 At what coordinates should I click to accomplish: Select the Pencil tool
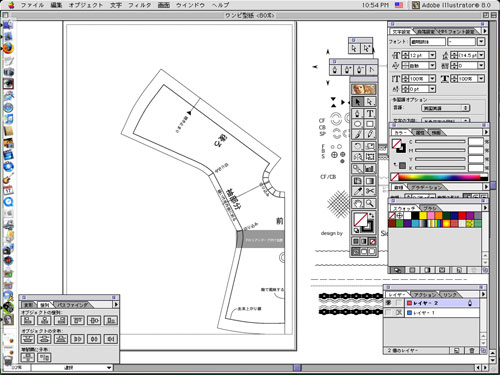click(x=370, y=134)
